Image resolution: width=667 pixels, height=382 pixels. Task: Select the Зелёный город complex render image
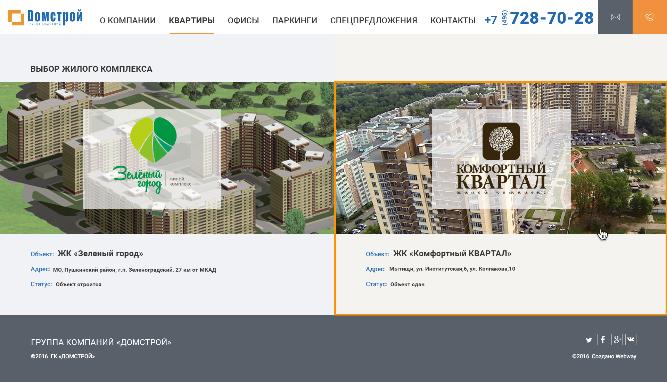point(167,158)
